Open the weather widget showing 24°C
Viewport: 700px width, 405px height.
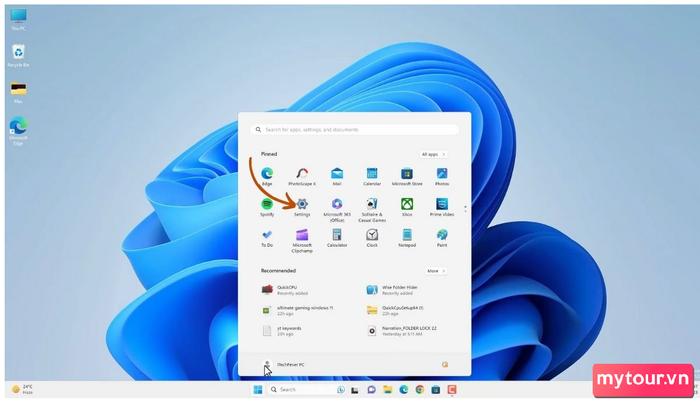tap(22, 389)
